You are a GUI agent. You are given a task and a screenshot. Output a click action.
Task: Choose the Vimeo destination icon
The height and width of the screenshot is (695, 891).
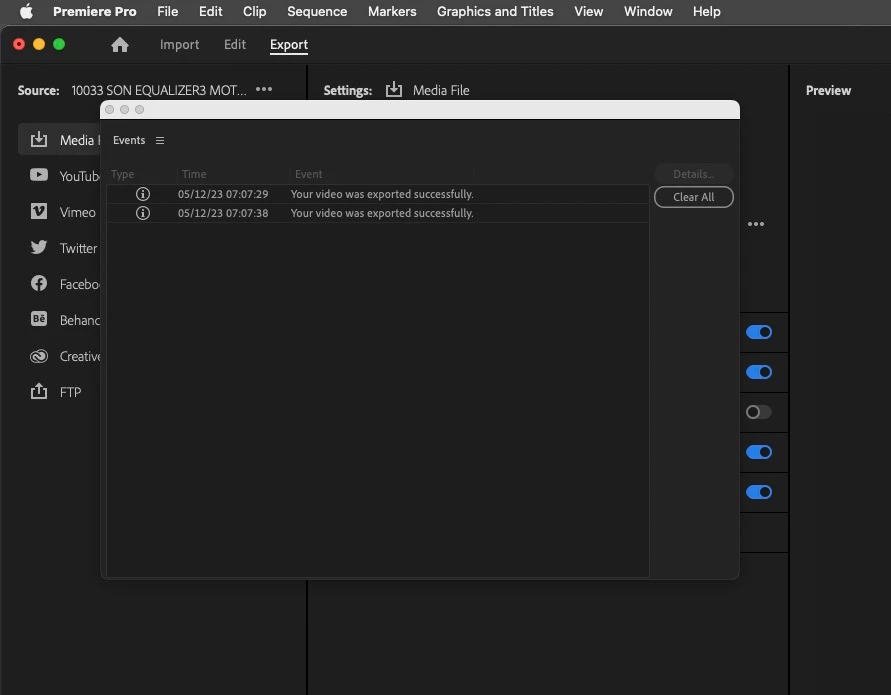[39, 211]
